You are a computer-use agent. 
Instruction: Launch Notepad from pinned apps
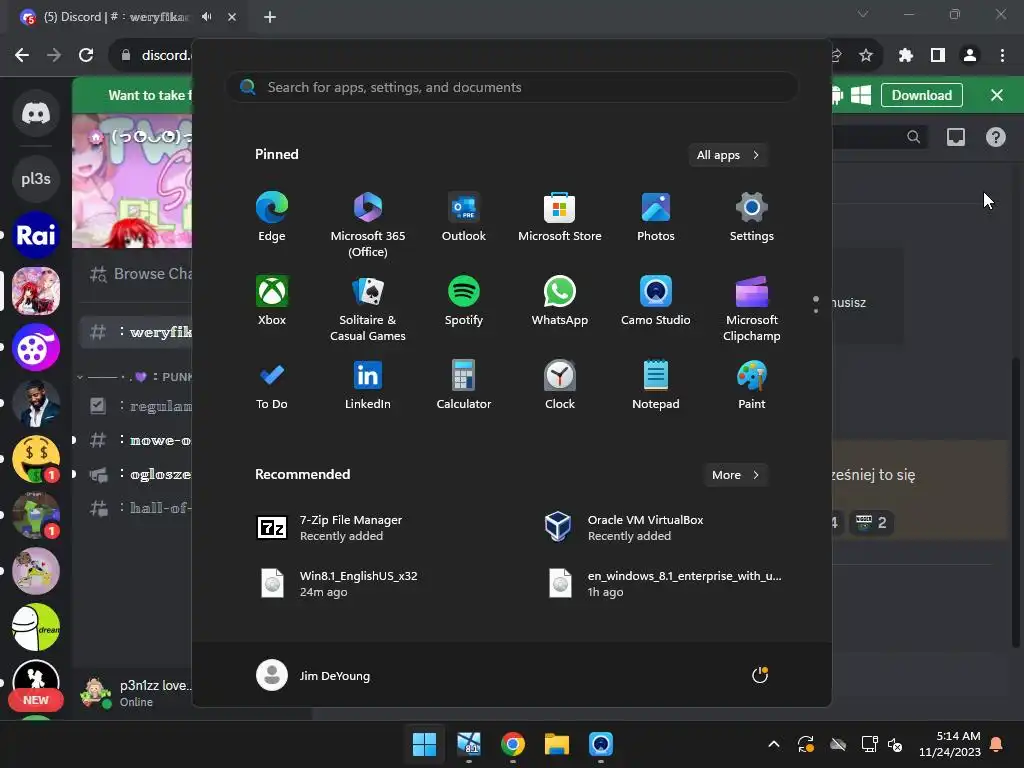[x=656, y=385]
